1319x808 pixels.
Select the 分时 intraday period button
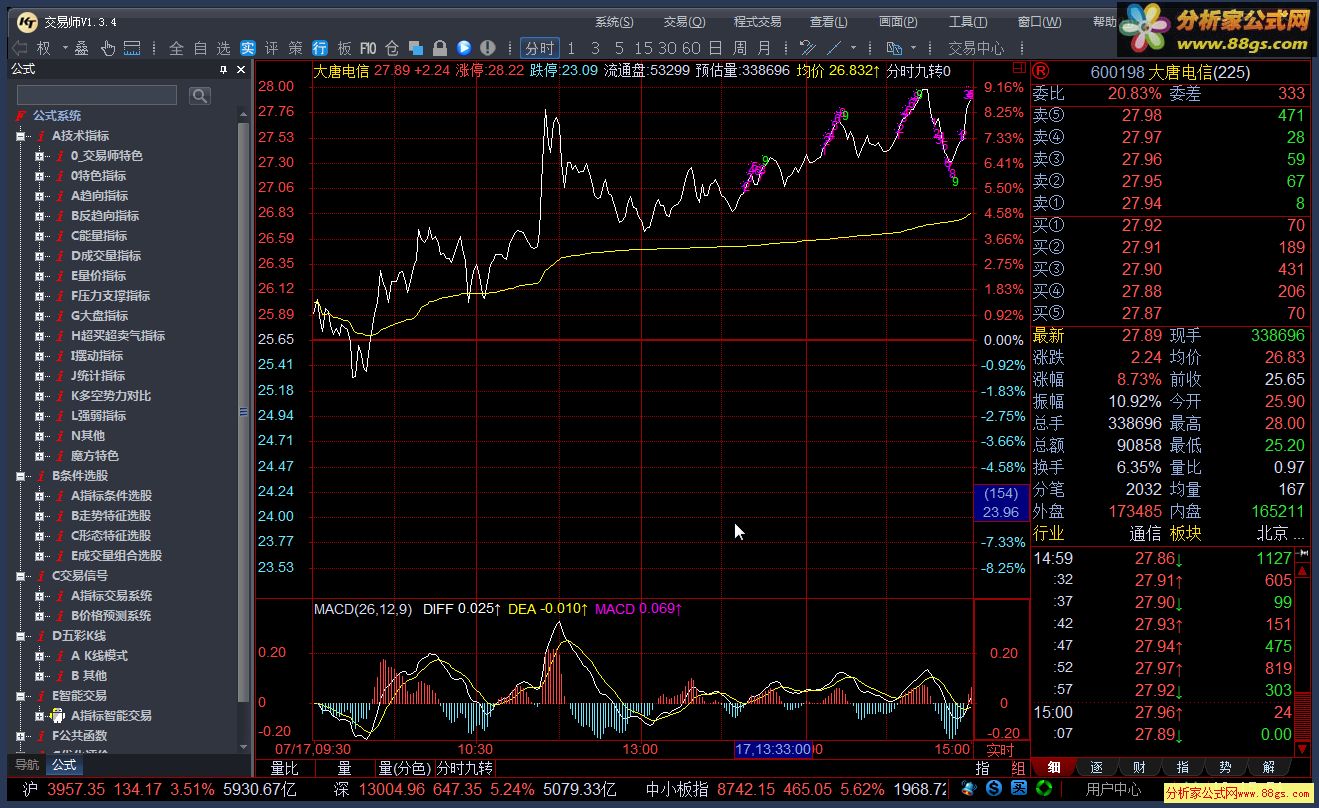[x=539, y=48]
